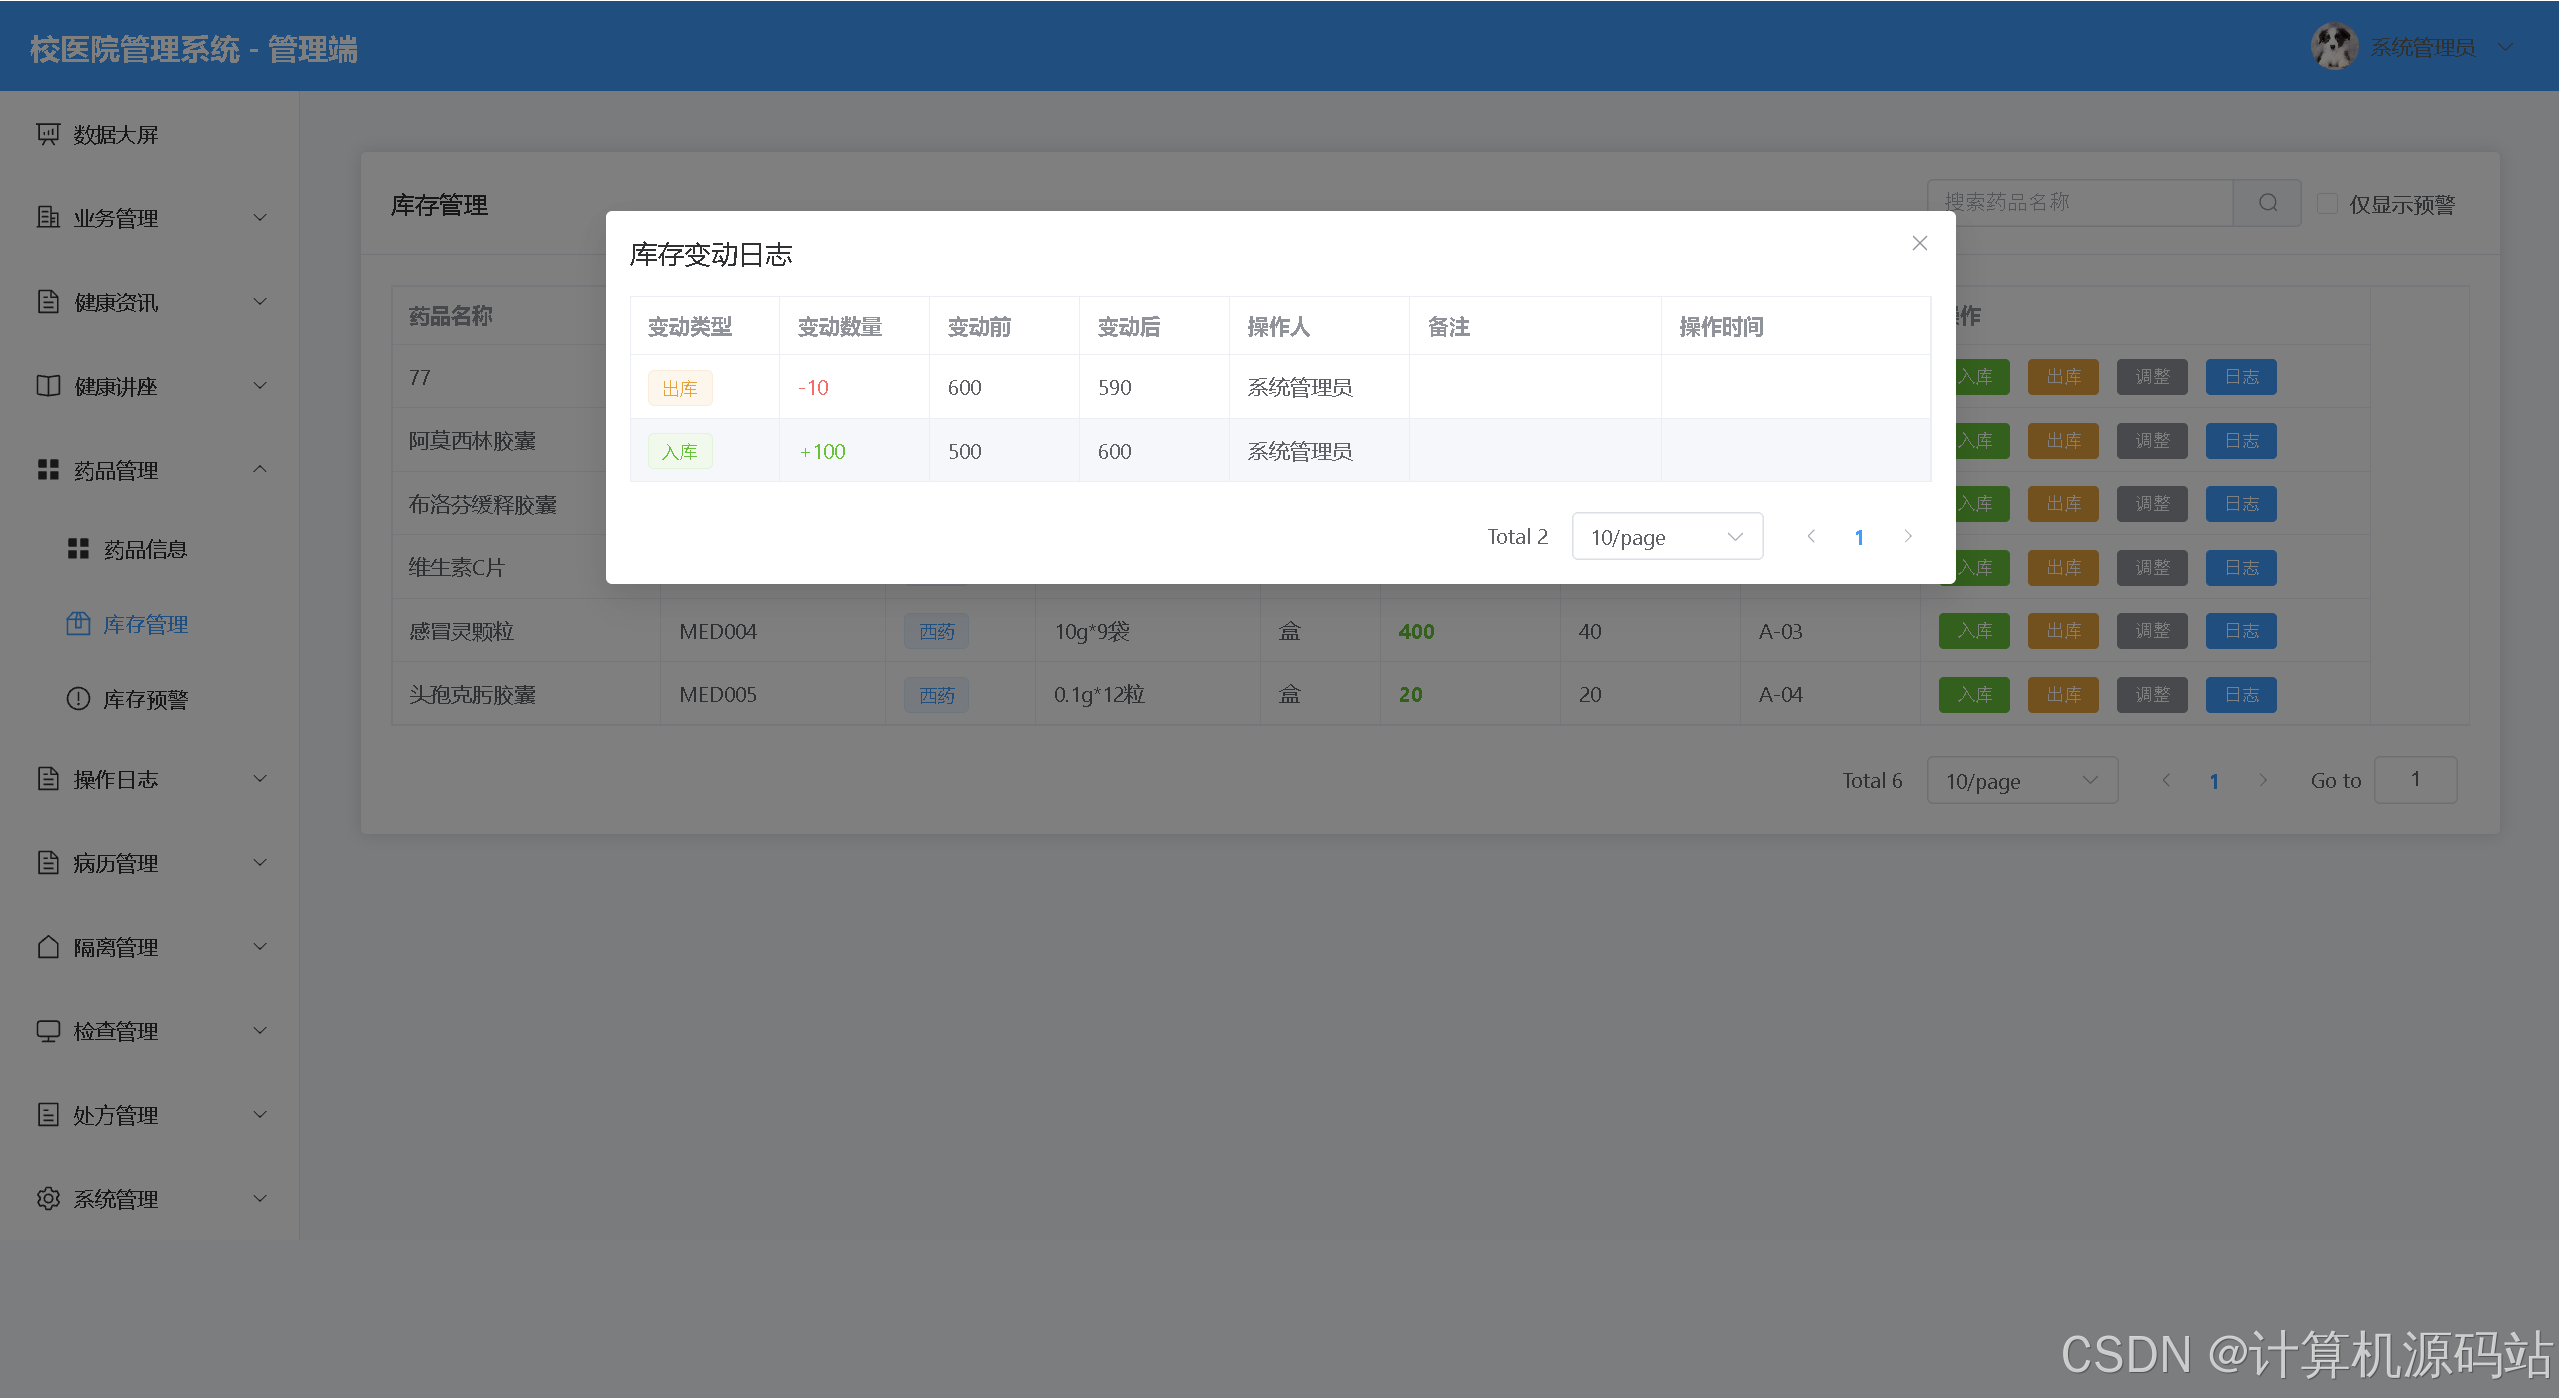Open the 检查管理 menu item

[x=149, y=1030]
